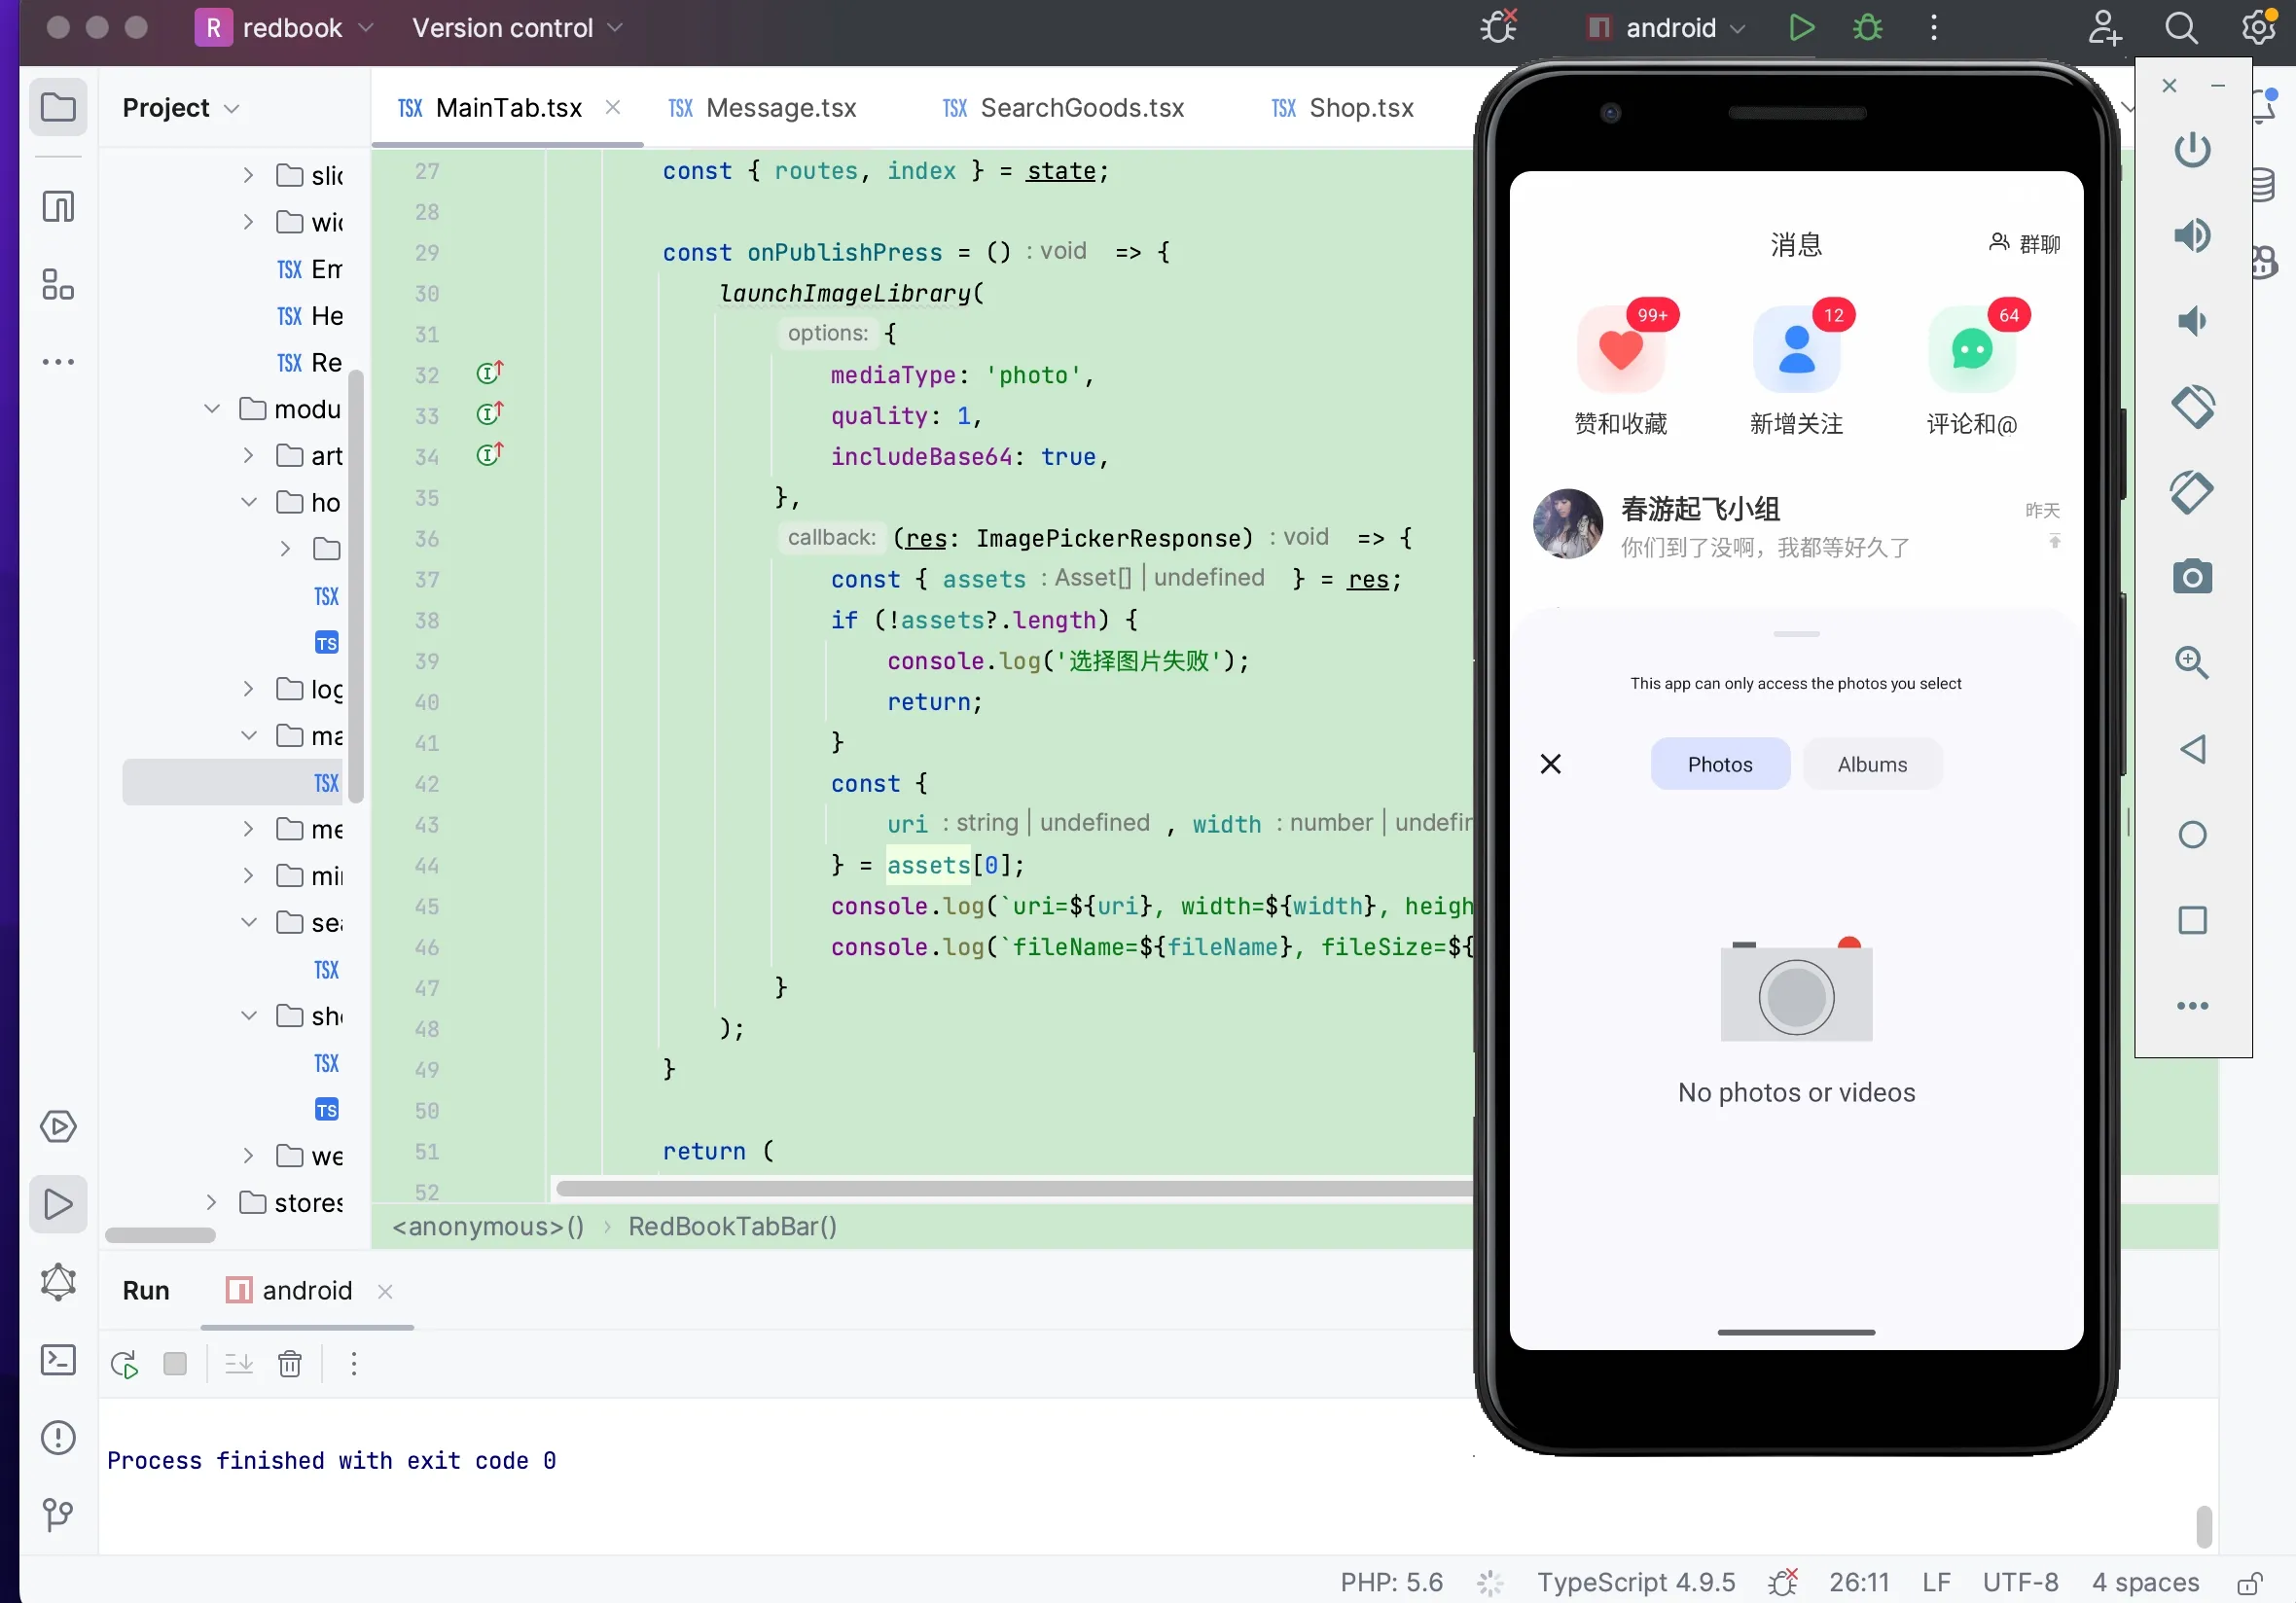Image resolution: width=2296 pixels, height=1603 pixels.
Task: Click the Rerun icon in the Run panel
Action: [125, 1364]
